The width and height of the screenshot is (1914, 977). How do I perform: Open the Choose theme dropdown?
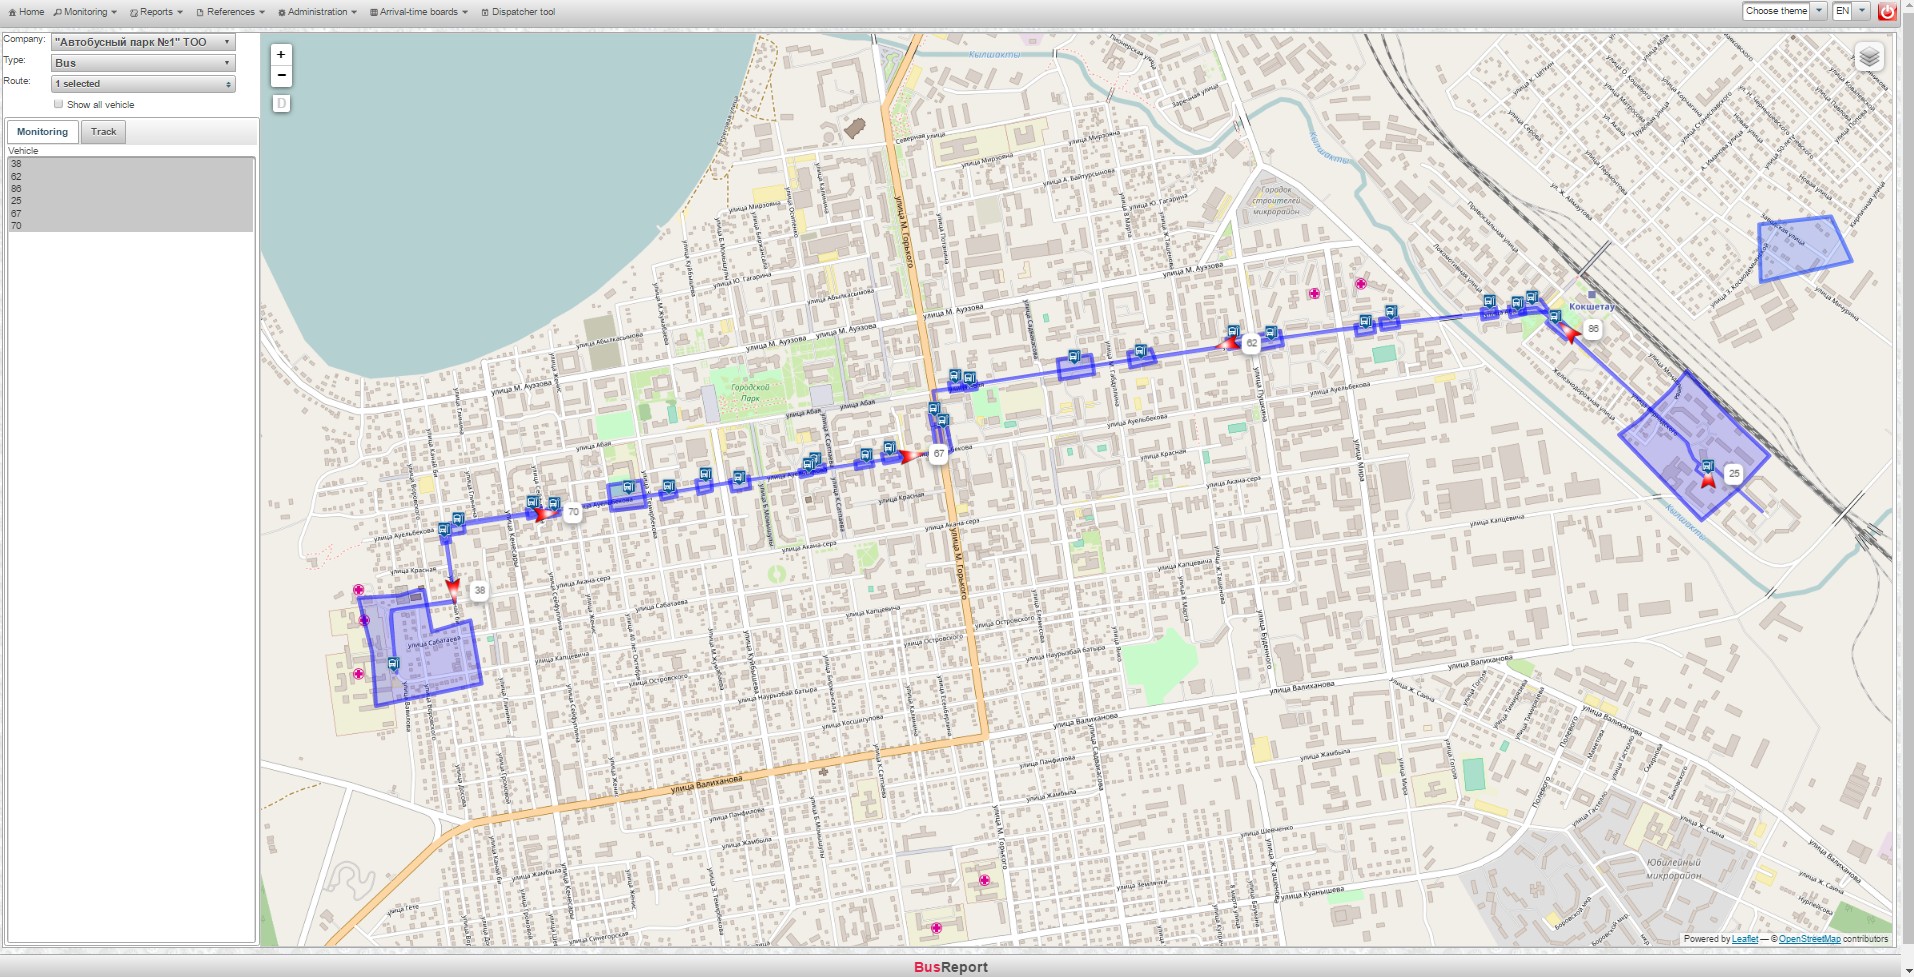(x=1784, y=11)
